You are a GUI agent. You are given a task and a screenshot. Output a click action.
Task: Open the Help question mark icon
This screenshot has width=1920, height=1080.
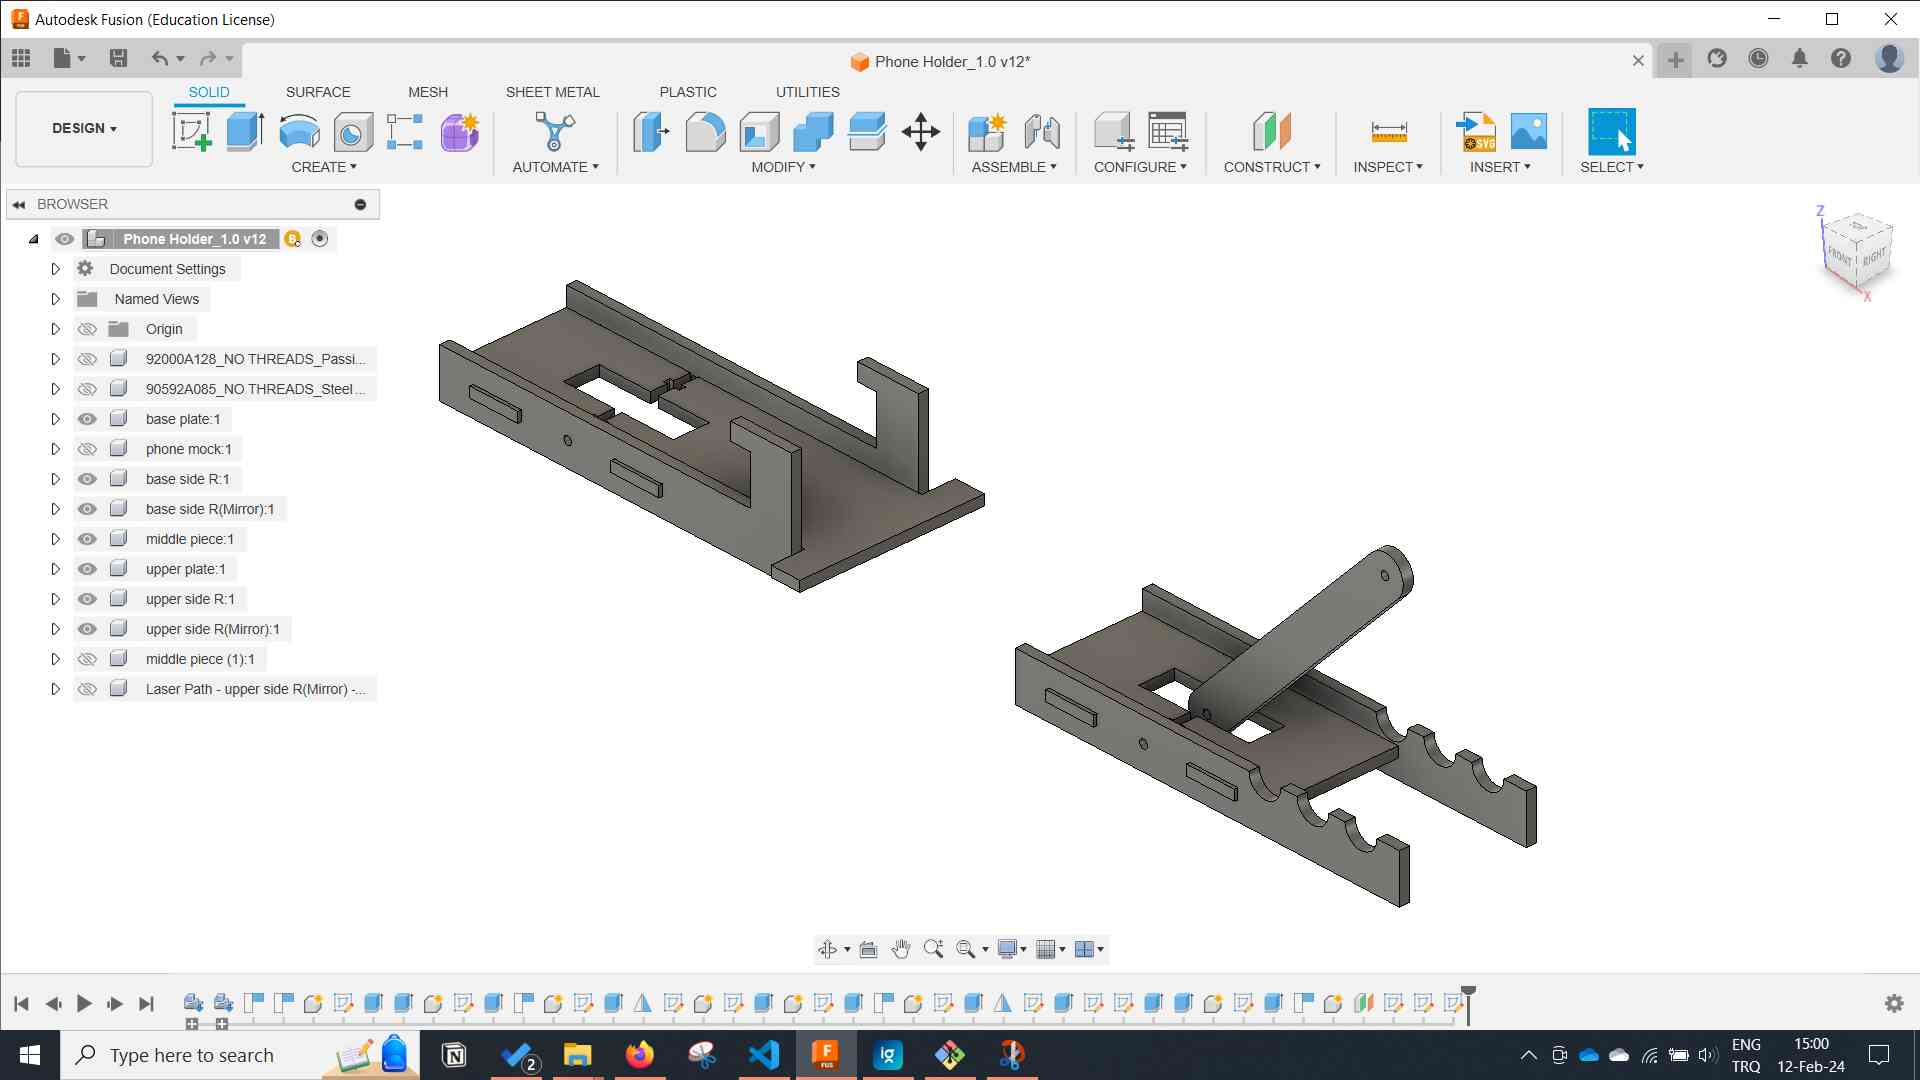tap(1841, 59)
